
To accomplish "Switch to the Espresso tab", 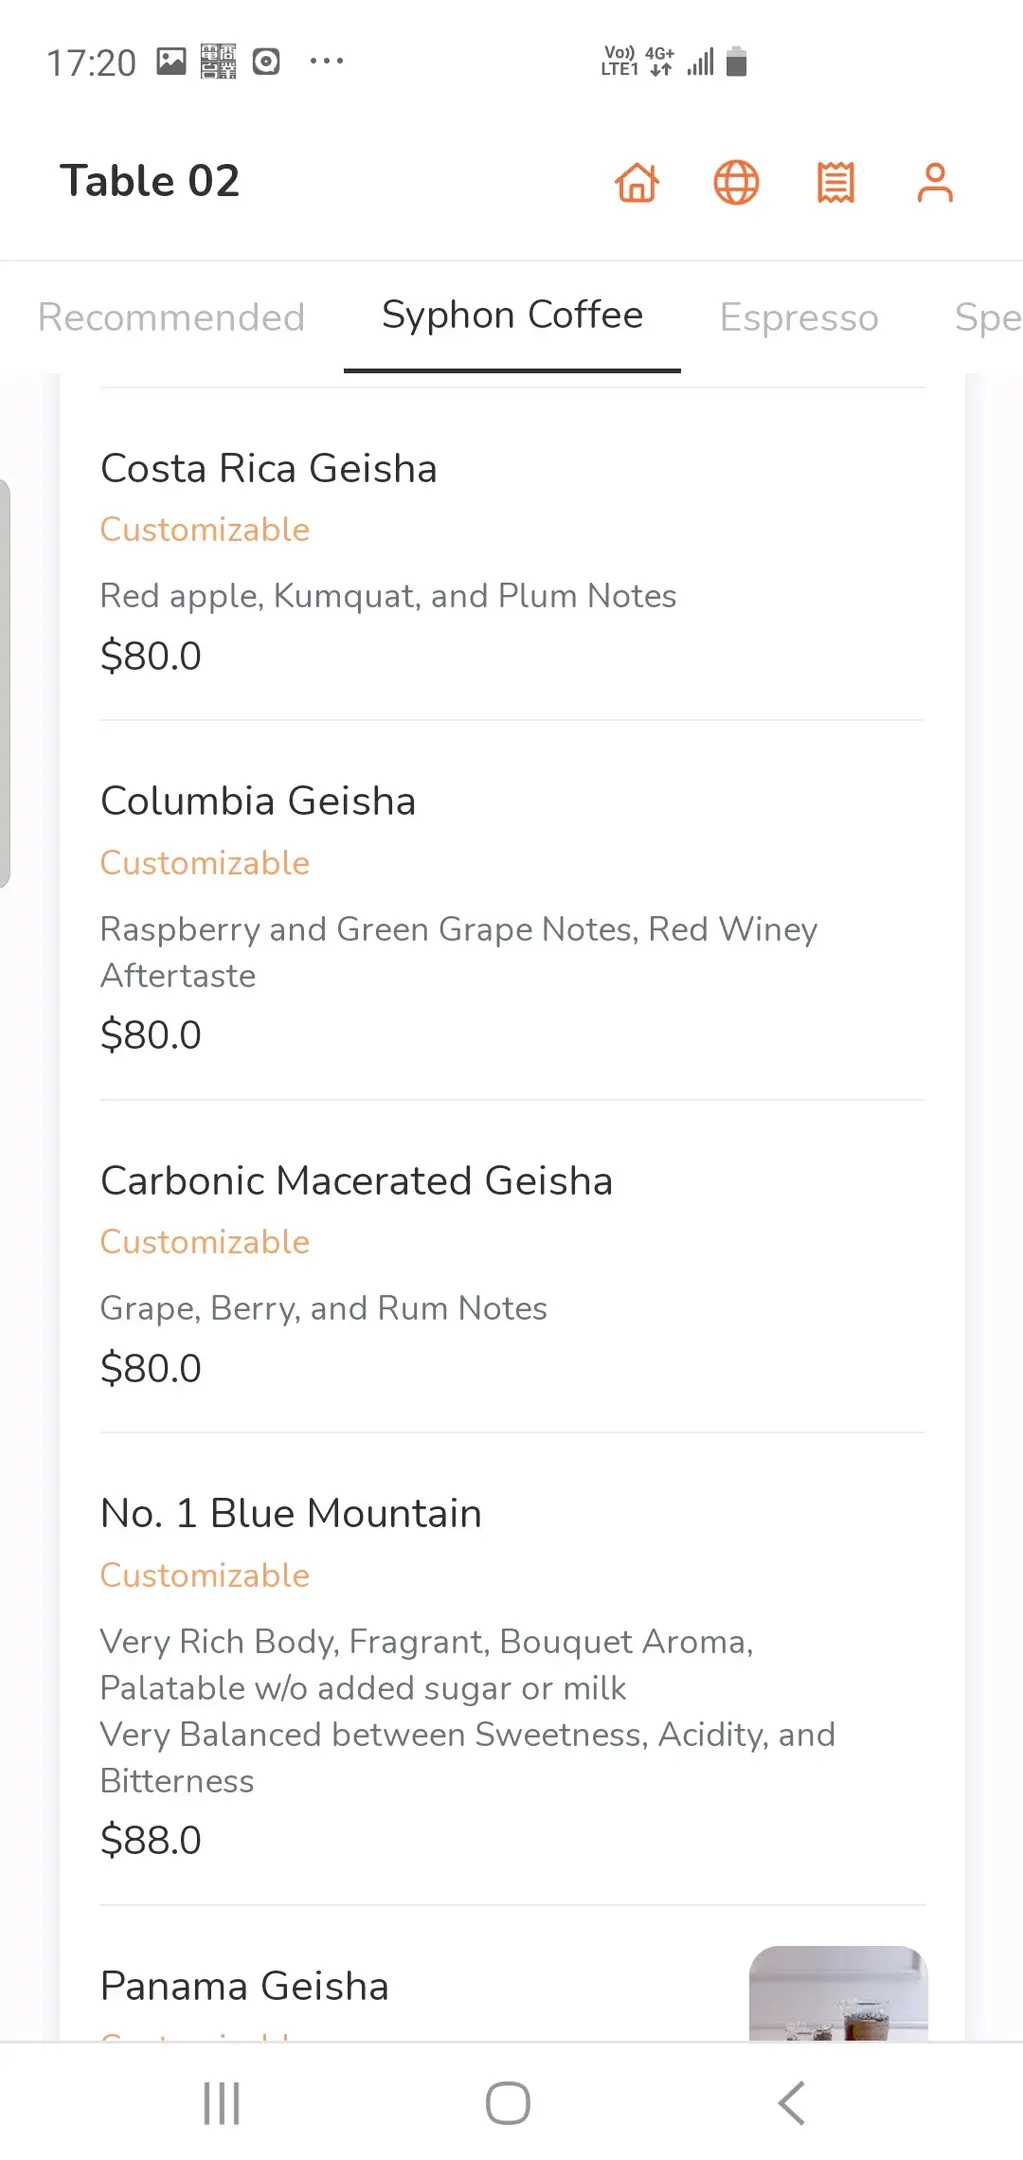I will coord(799,317).
